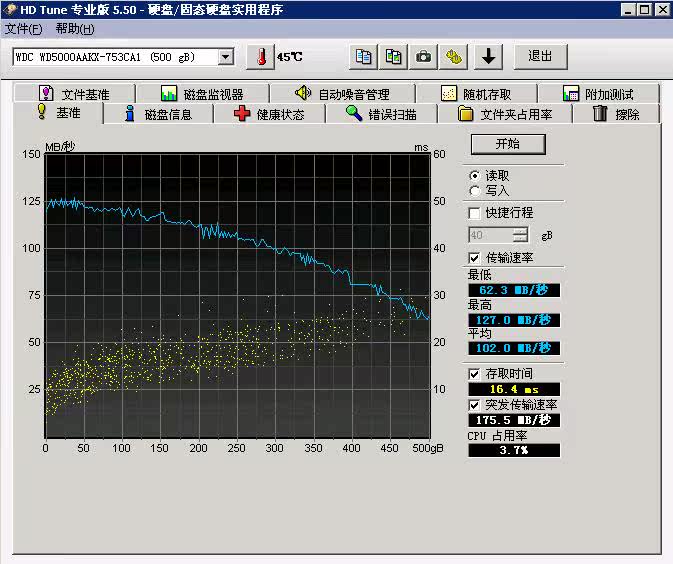673x564 pixels.
Task: Click the down arrow toolbar button
Action: pos(488,57)
